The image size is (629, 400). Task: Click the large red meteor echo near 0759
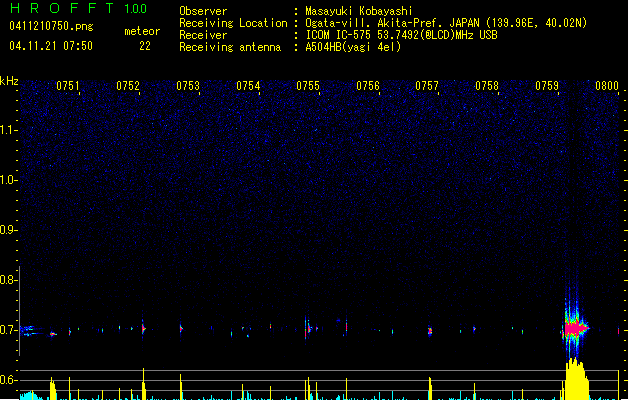coord(576,328)
